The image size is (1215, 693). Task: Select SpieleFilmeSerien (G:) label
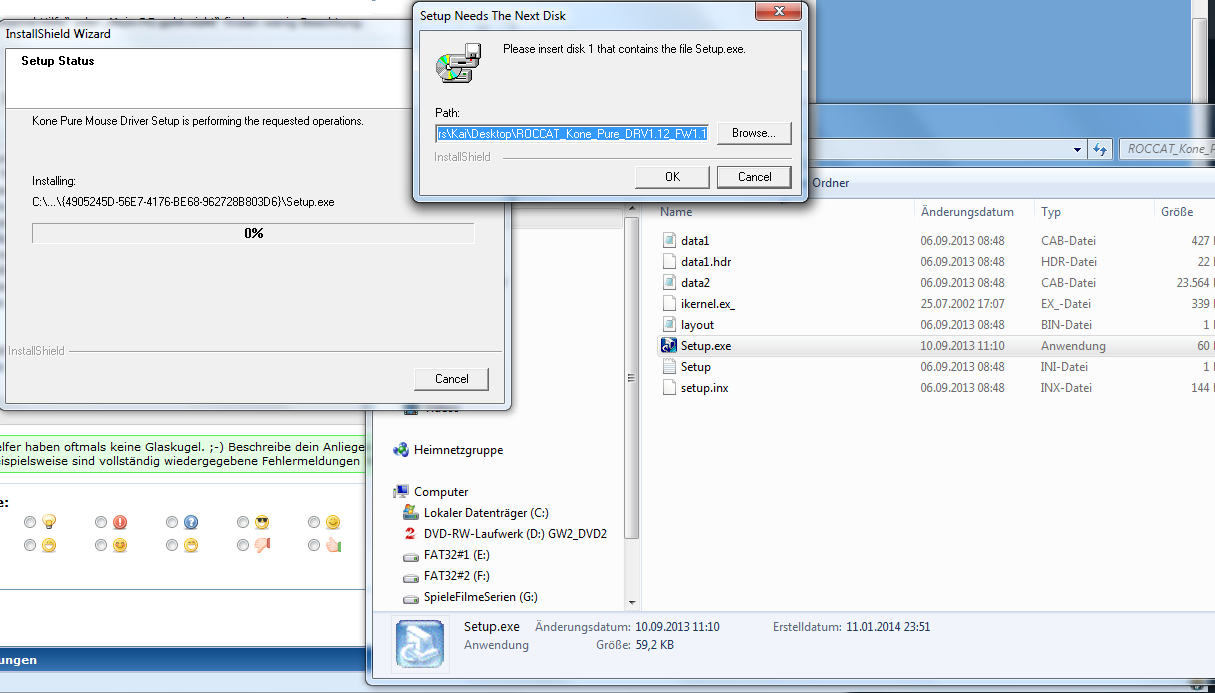480,597
